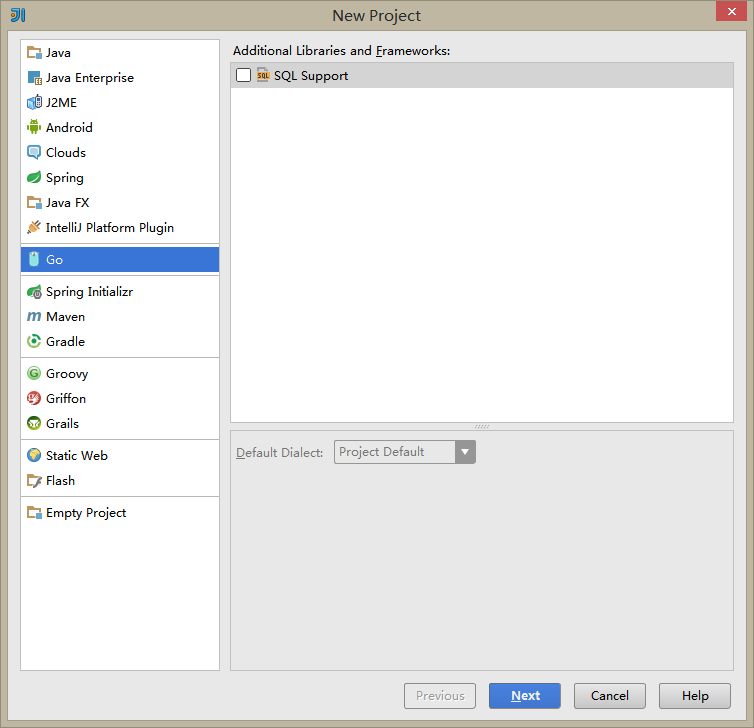Select the Flash folder icon

click(x=34, y=480)
